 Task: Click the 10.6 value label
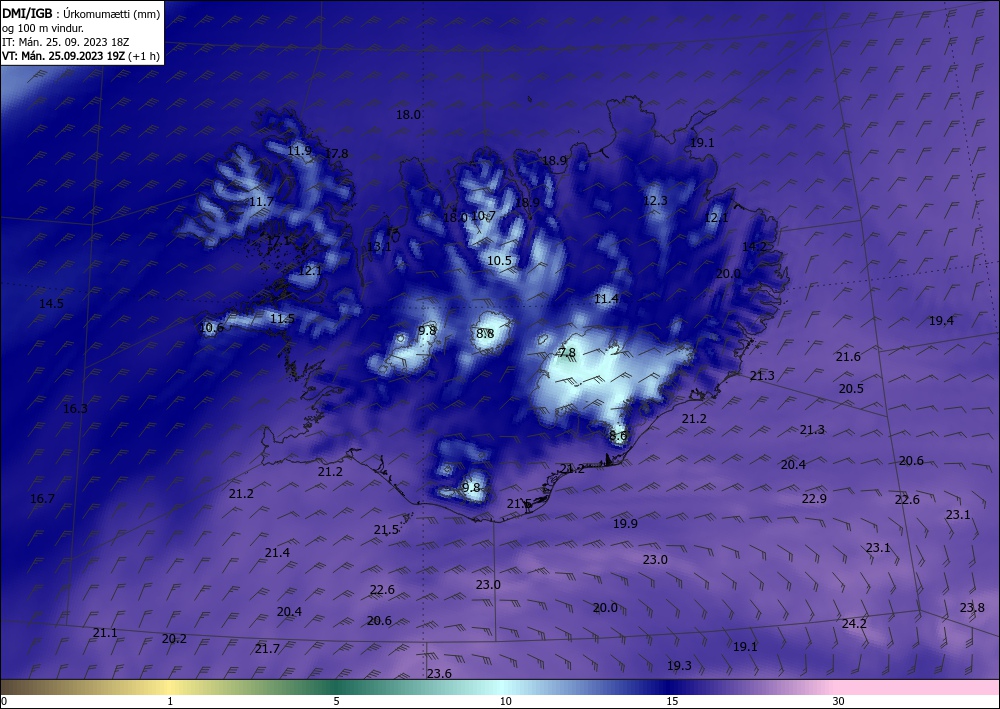(212, 328)
